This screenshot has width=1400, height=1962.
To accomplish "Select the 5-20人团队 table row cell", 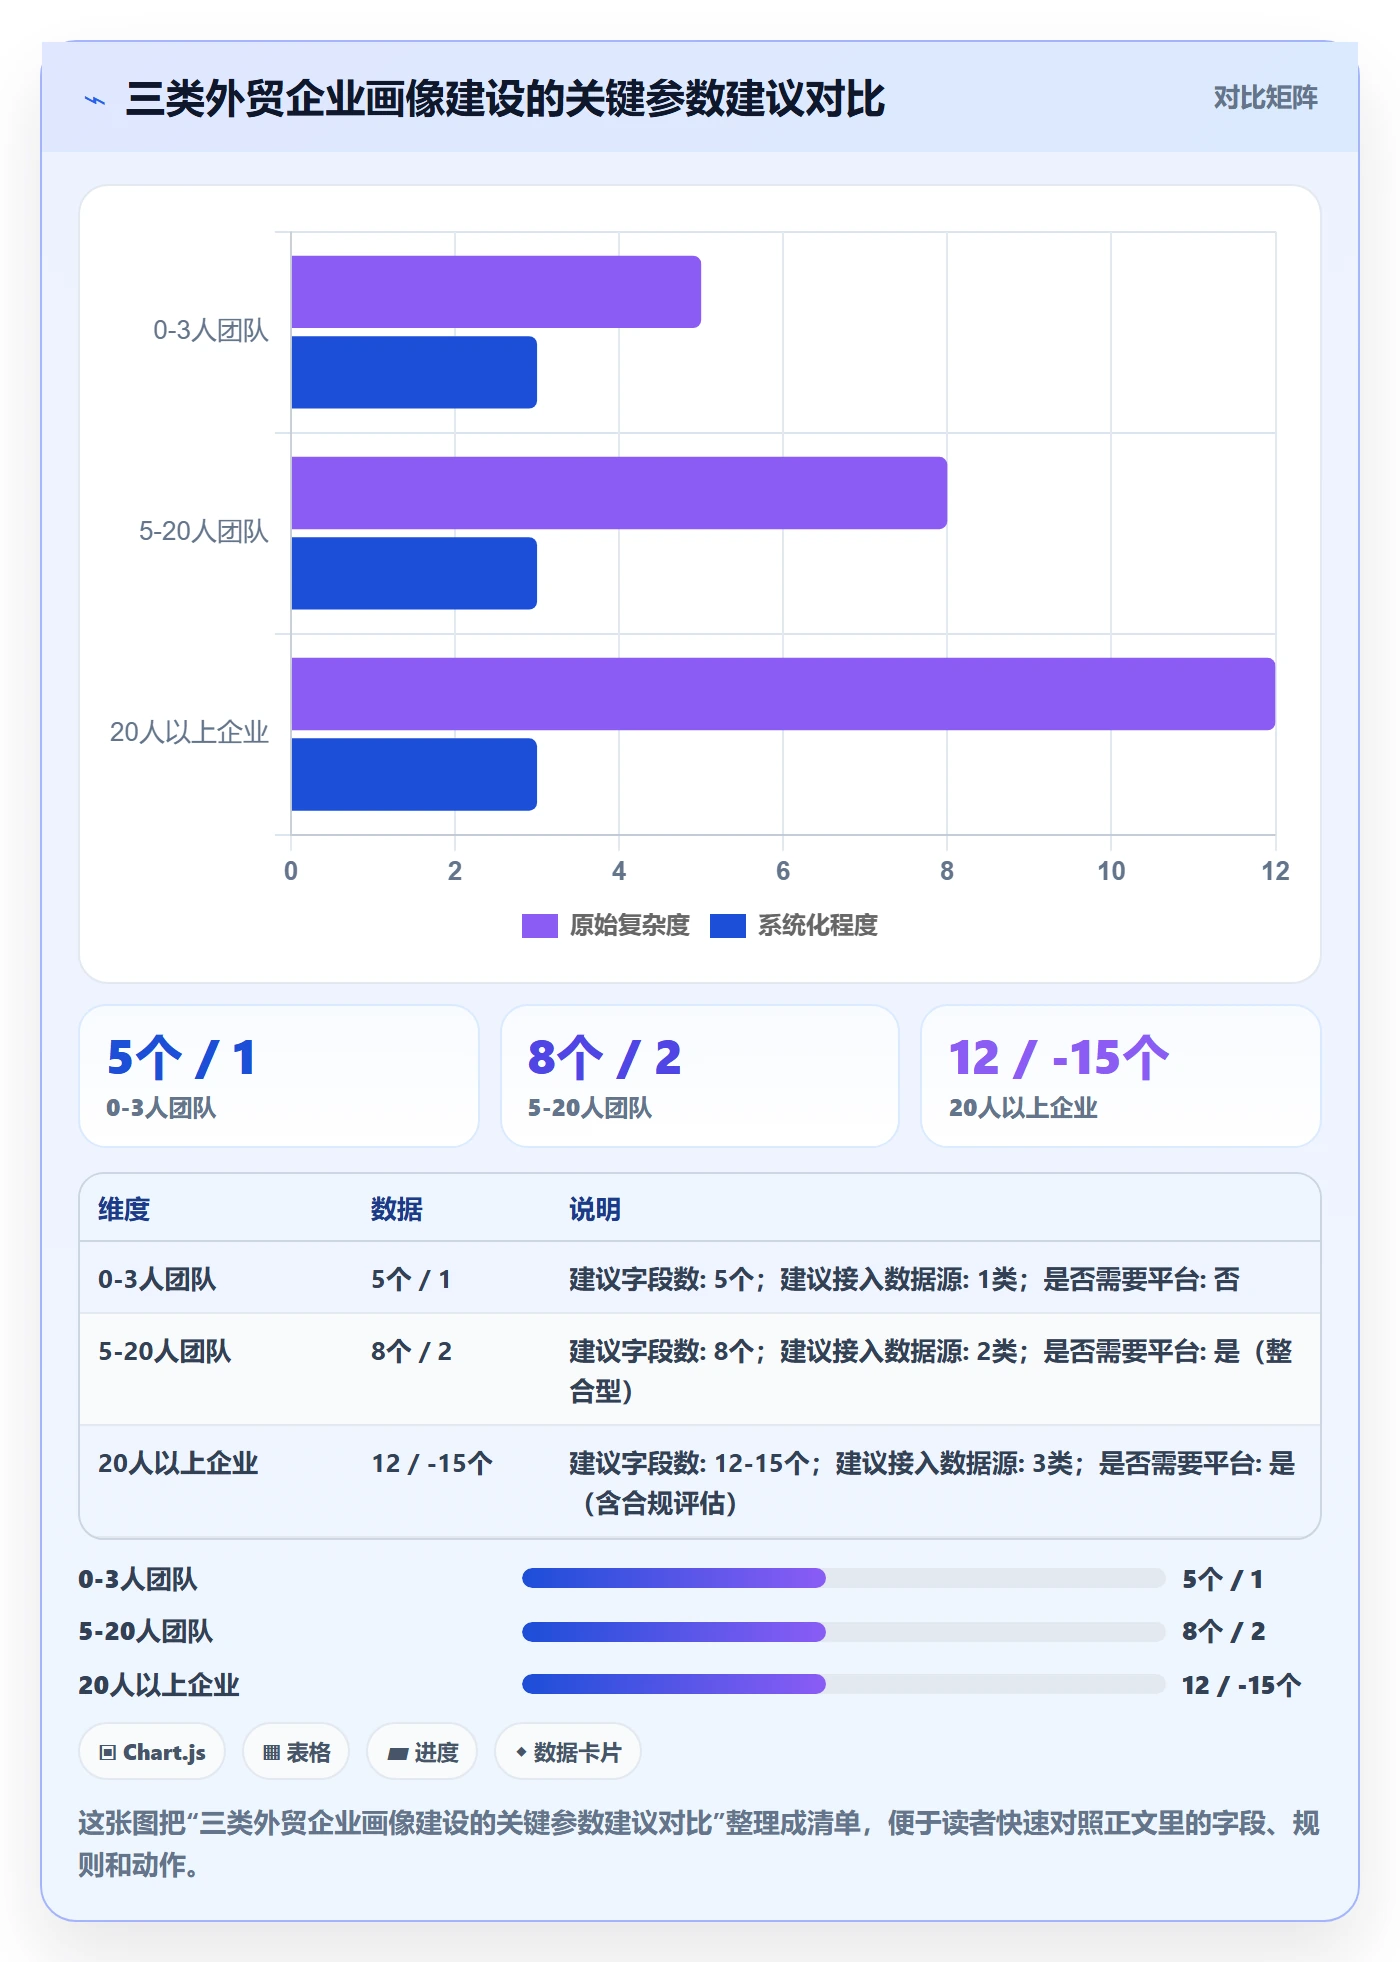I will [x=164, y=1352].
